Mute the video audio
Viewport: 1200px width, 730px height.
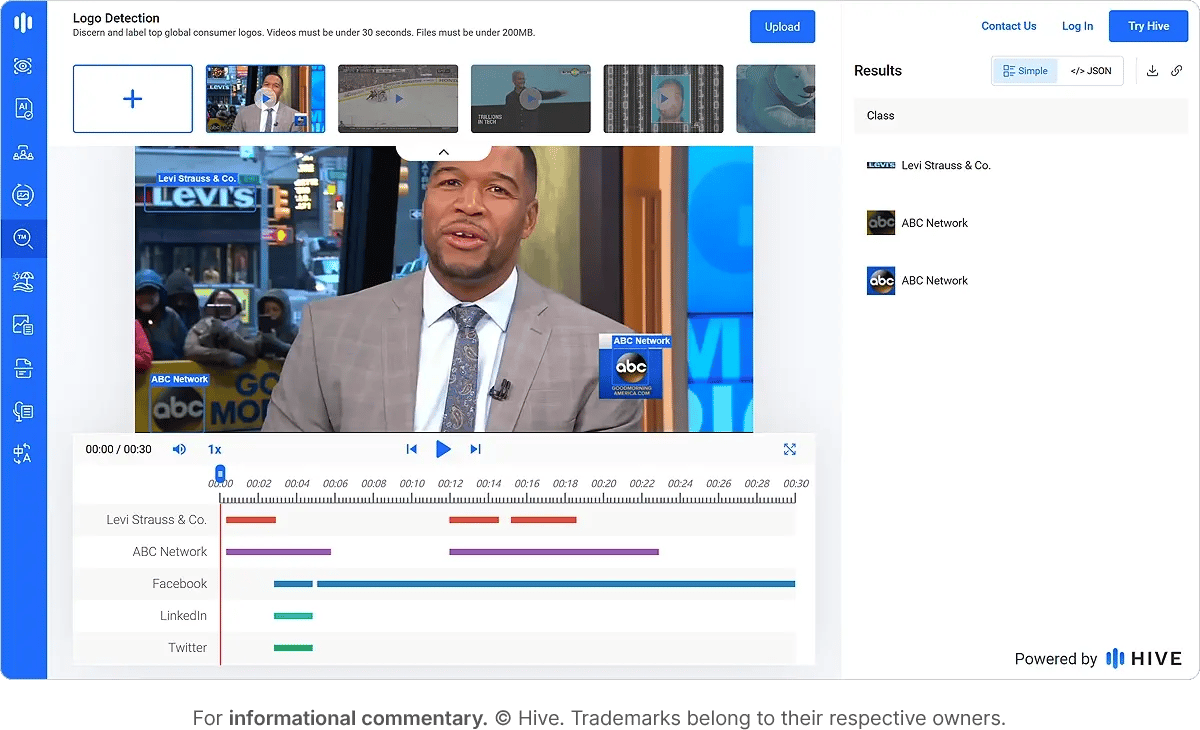point(179,449)
